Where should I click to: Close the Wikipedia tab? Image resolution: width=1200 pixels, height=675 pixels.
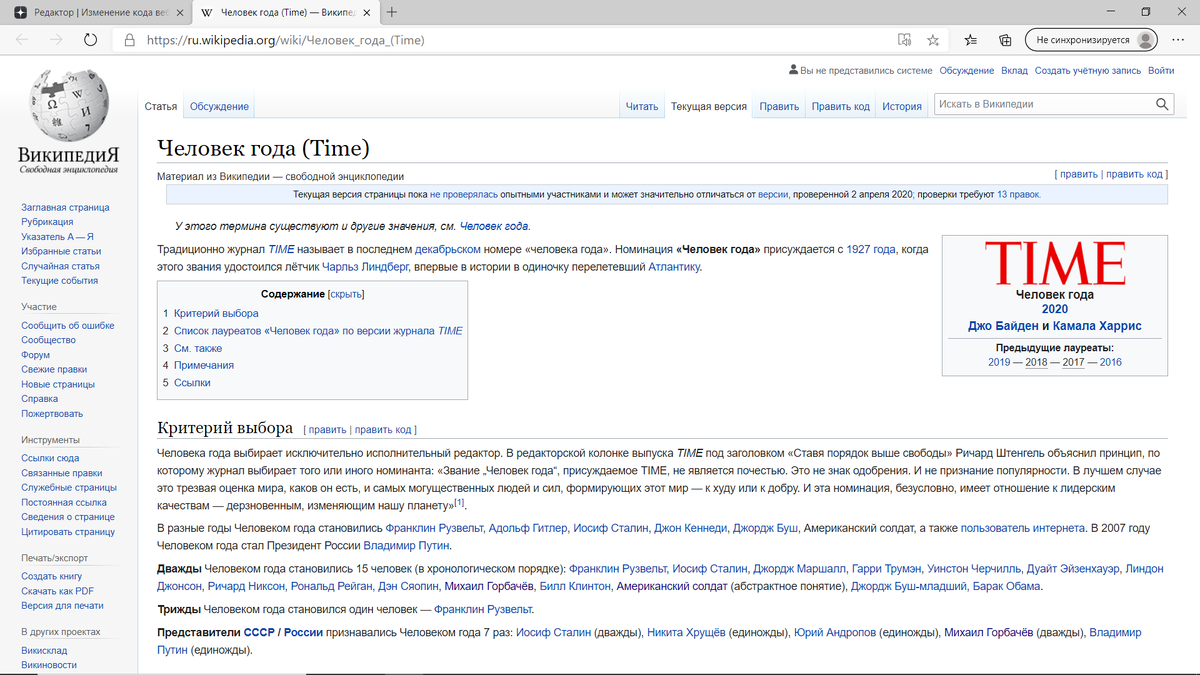pos(365,12)
